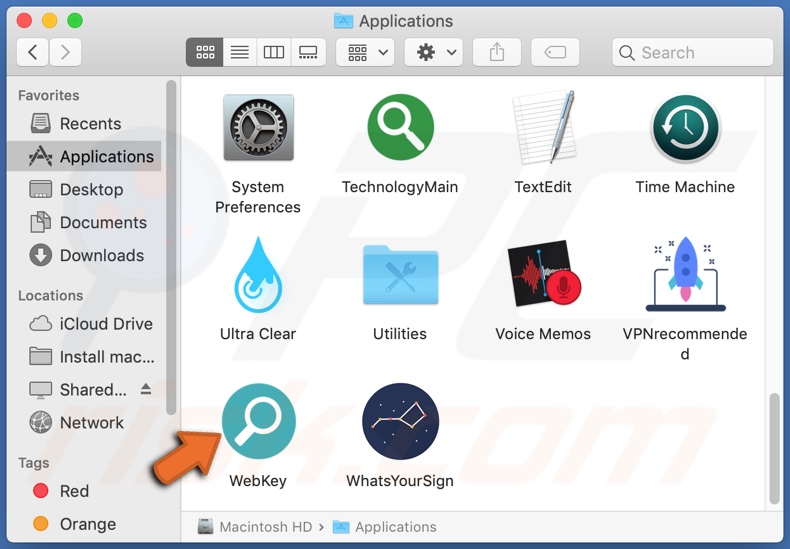Open the group-by arrangement dropdown
The height and width of the screenshot is (549, 790).
click(365, 52)
